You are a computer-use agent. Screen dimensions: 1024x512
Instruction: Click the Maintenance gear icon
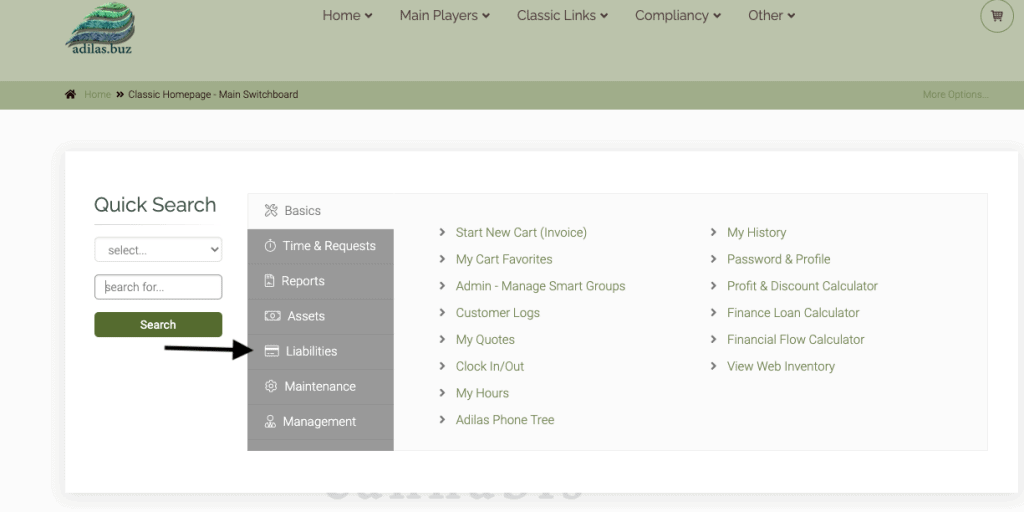(x=270, y=386)
